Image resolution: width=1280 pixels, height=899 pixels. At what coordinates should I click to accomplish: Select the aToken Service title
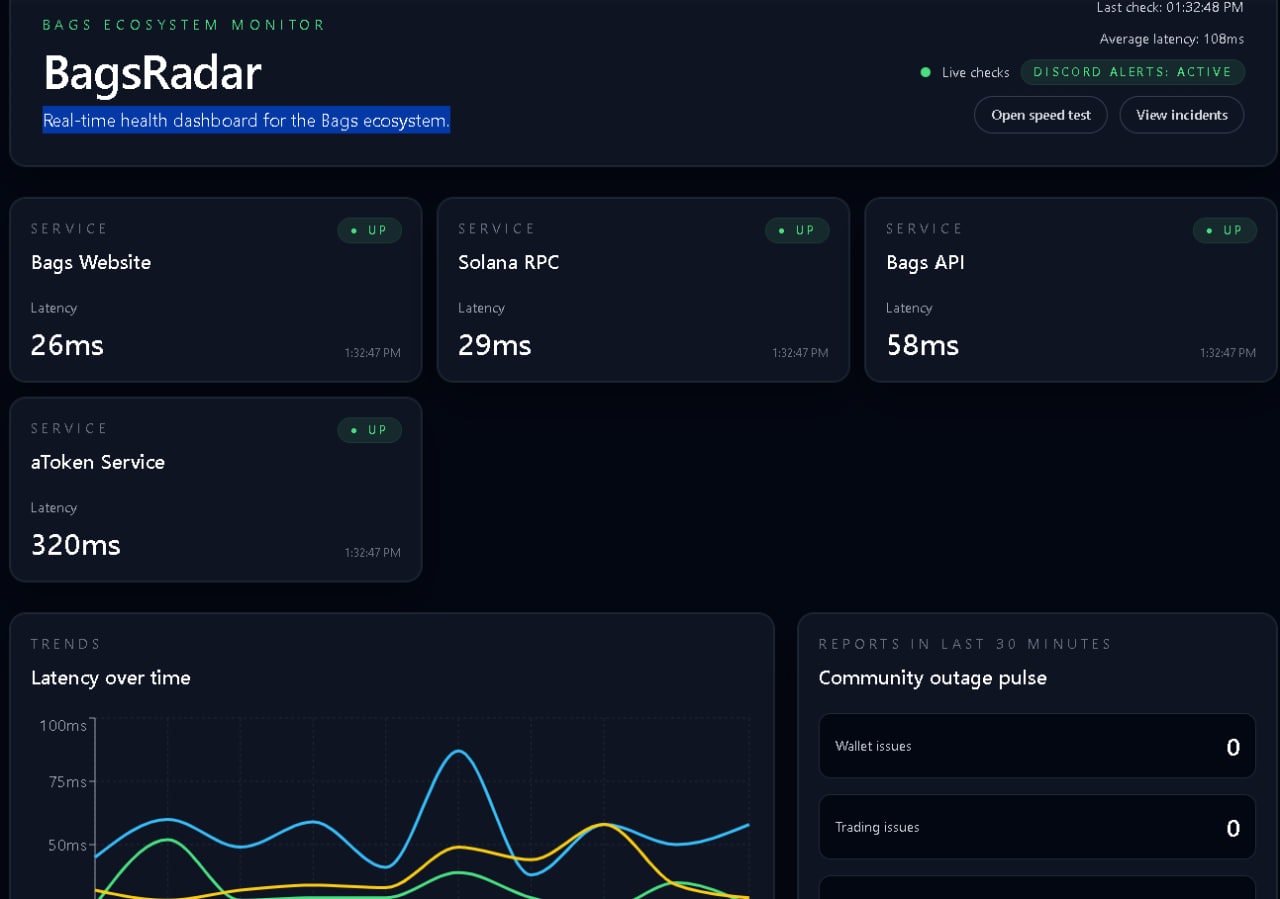98,463
